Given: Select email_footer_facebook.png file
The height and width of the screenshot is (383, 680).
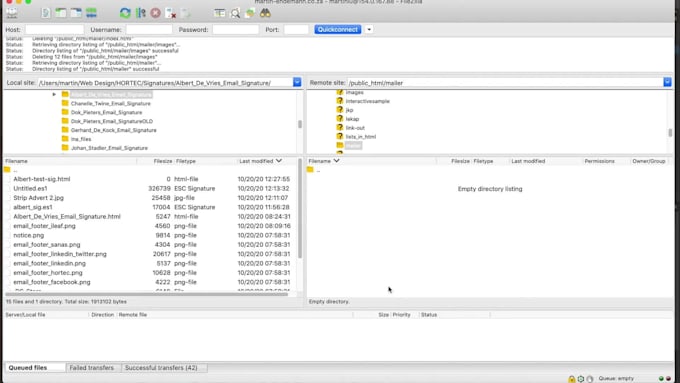Looking at the screenshot, I should coord(52,282).
